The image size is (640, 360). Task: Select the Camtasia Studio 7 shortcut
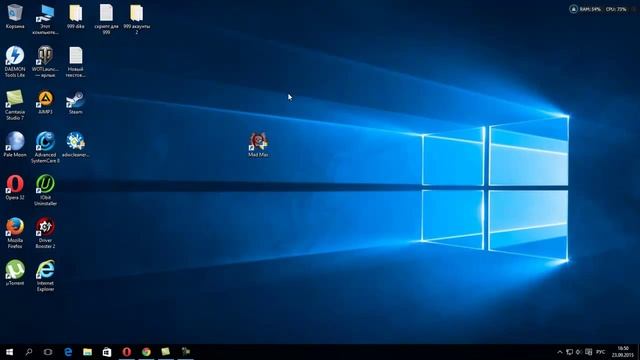click(15, 104)
